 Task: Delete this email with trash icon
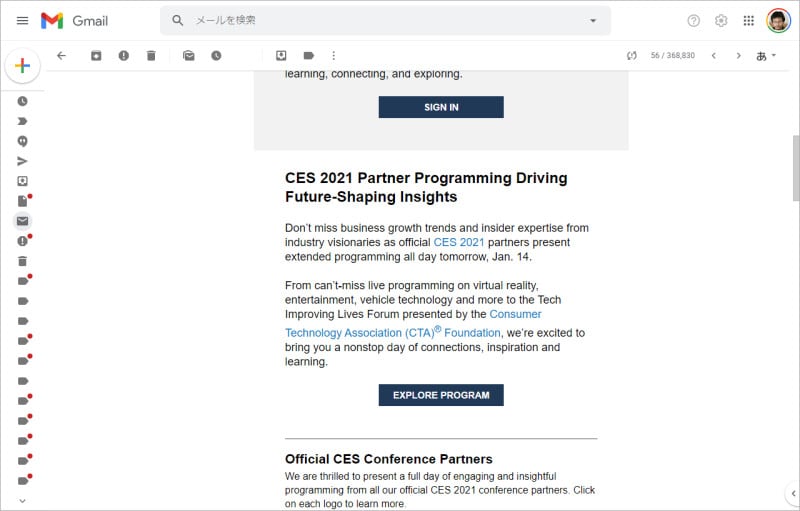151,56
